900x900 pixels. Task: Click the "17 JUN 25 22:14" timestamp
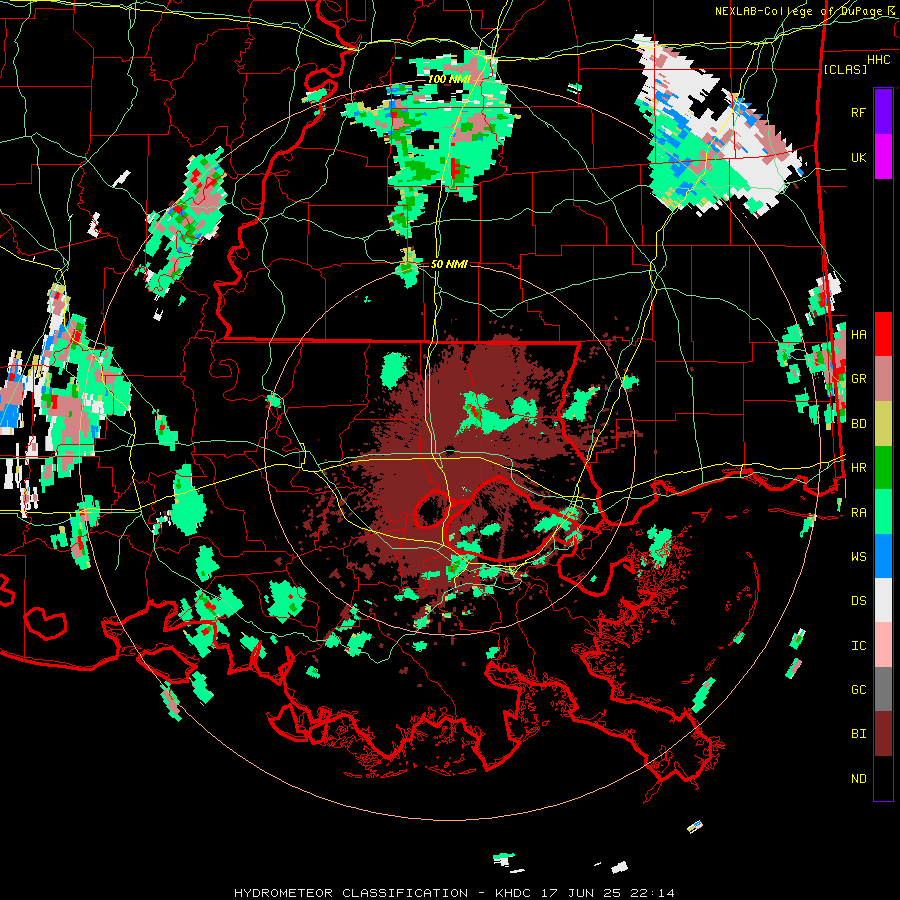(608, 893)
